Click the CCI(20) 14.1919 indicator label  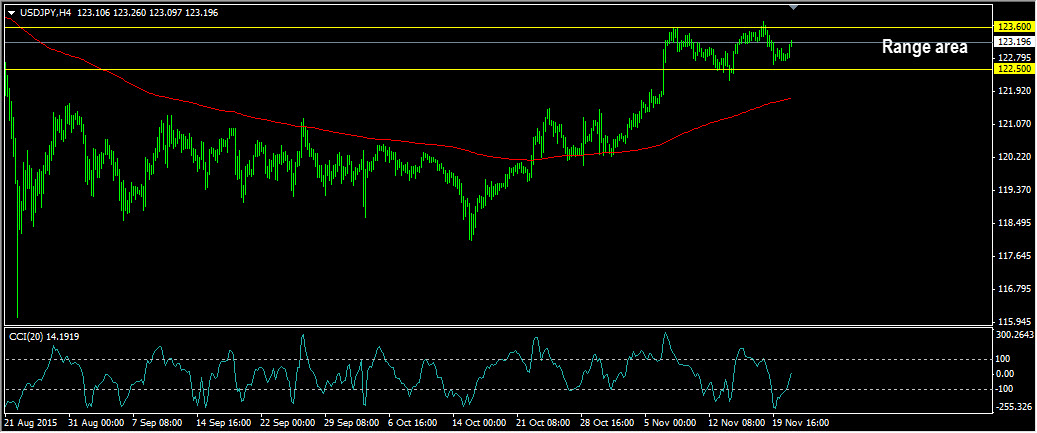44,336
